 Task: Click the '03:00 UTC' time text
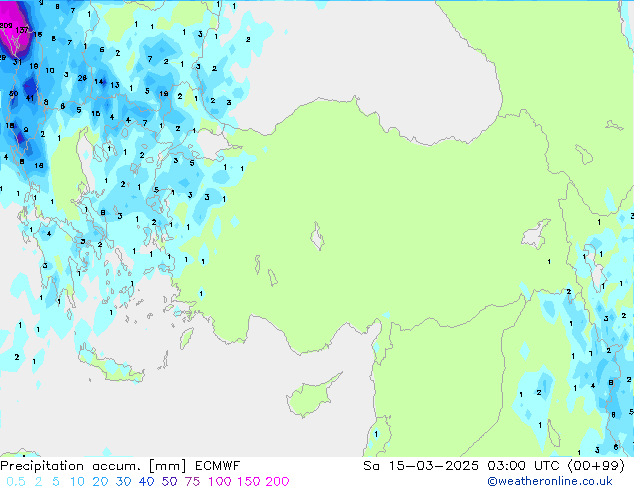(x=523, y=466)
